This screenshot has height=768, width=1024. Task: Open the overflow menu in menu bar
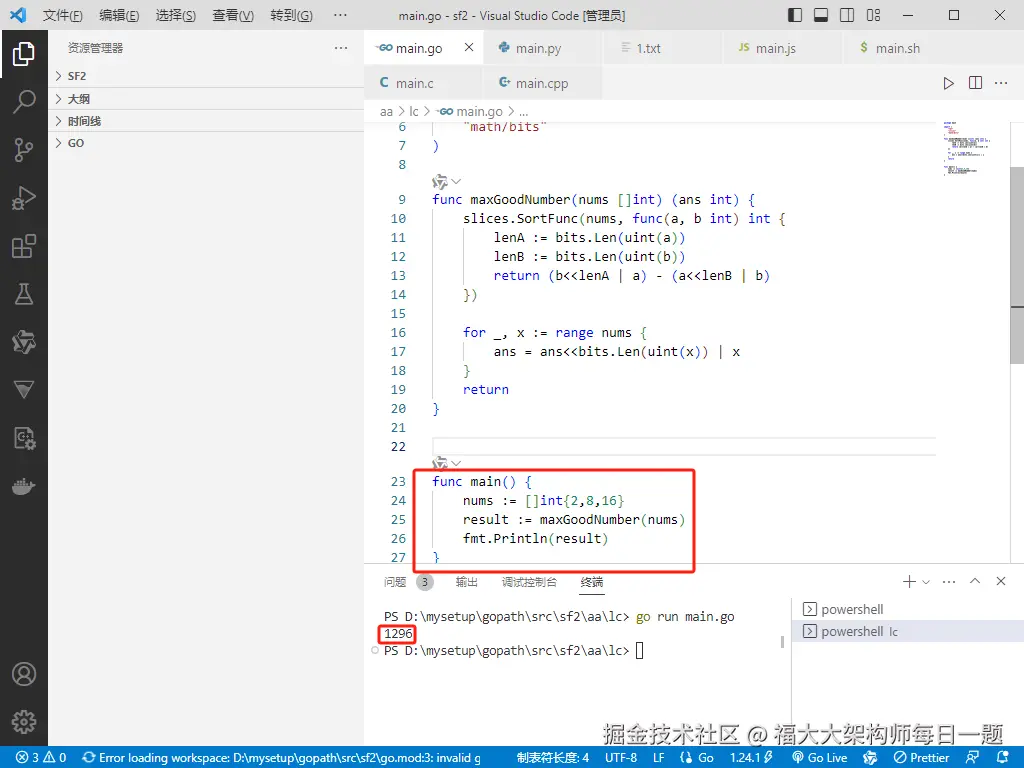click(340, 15)
